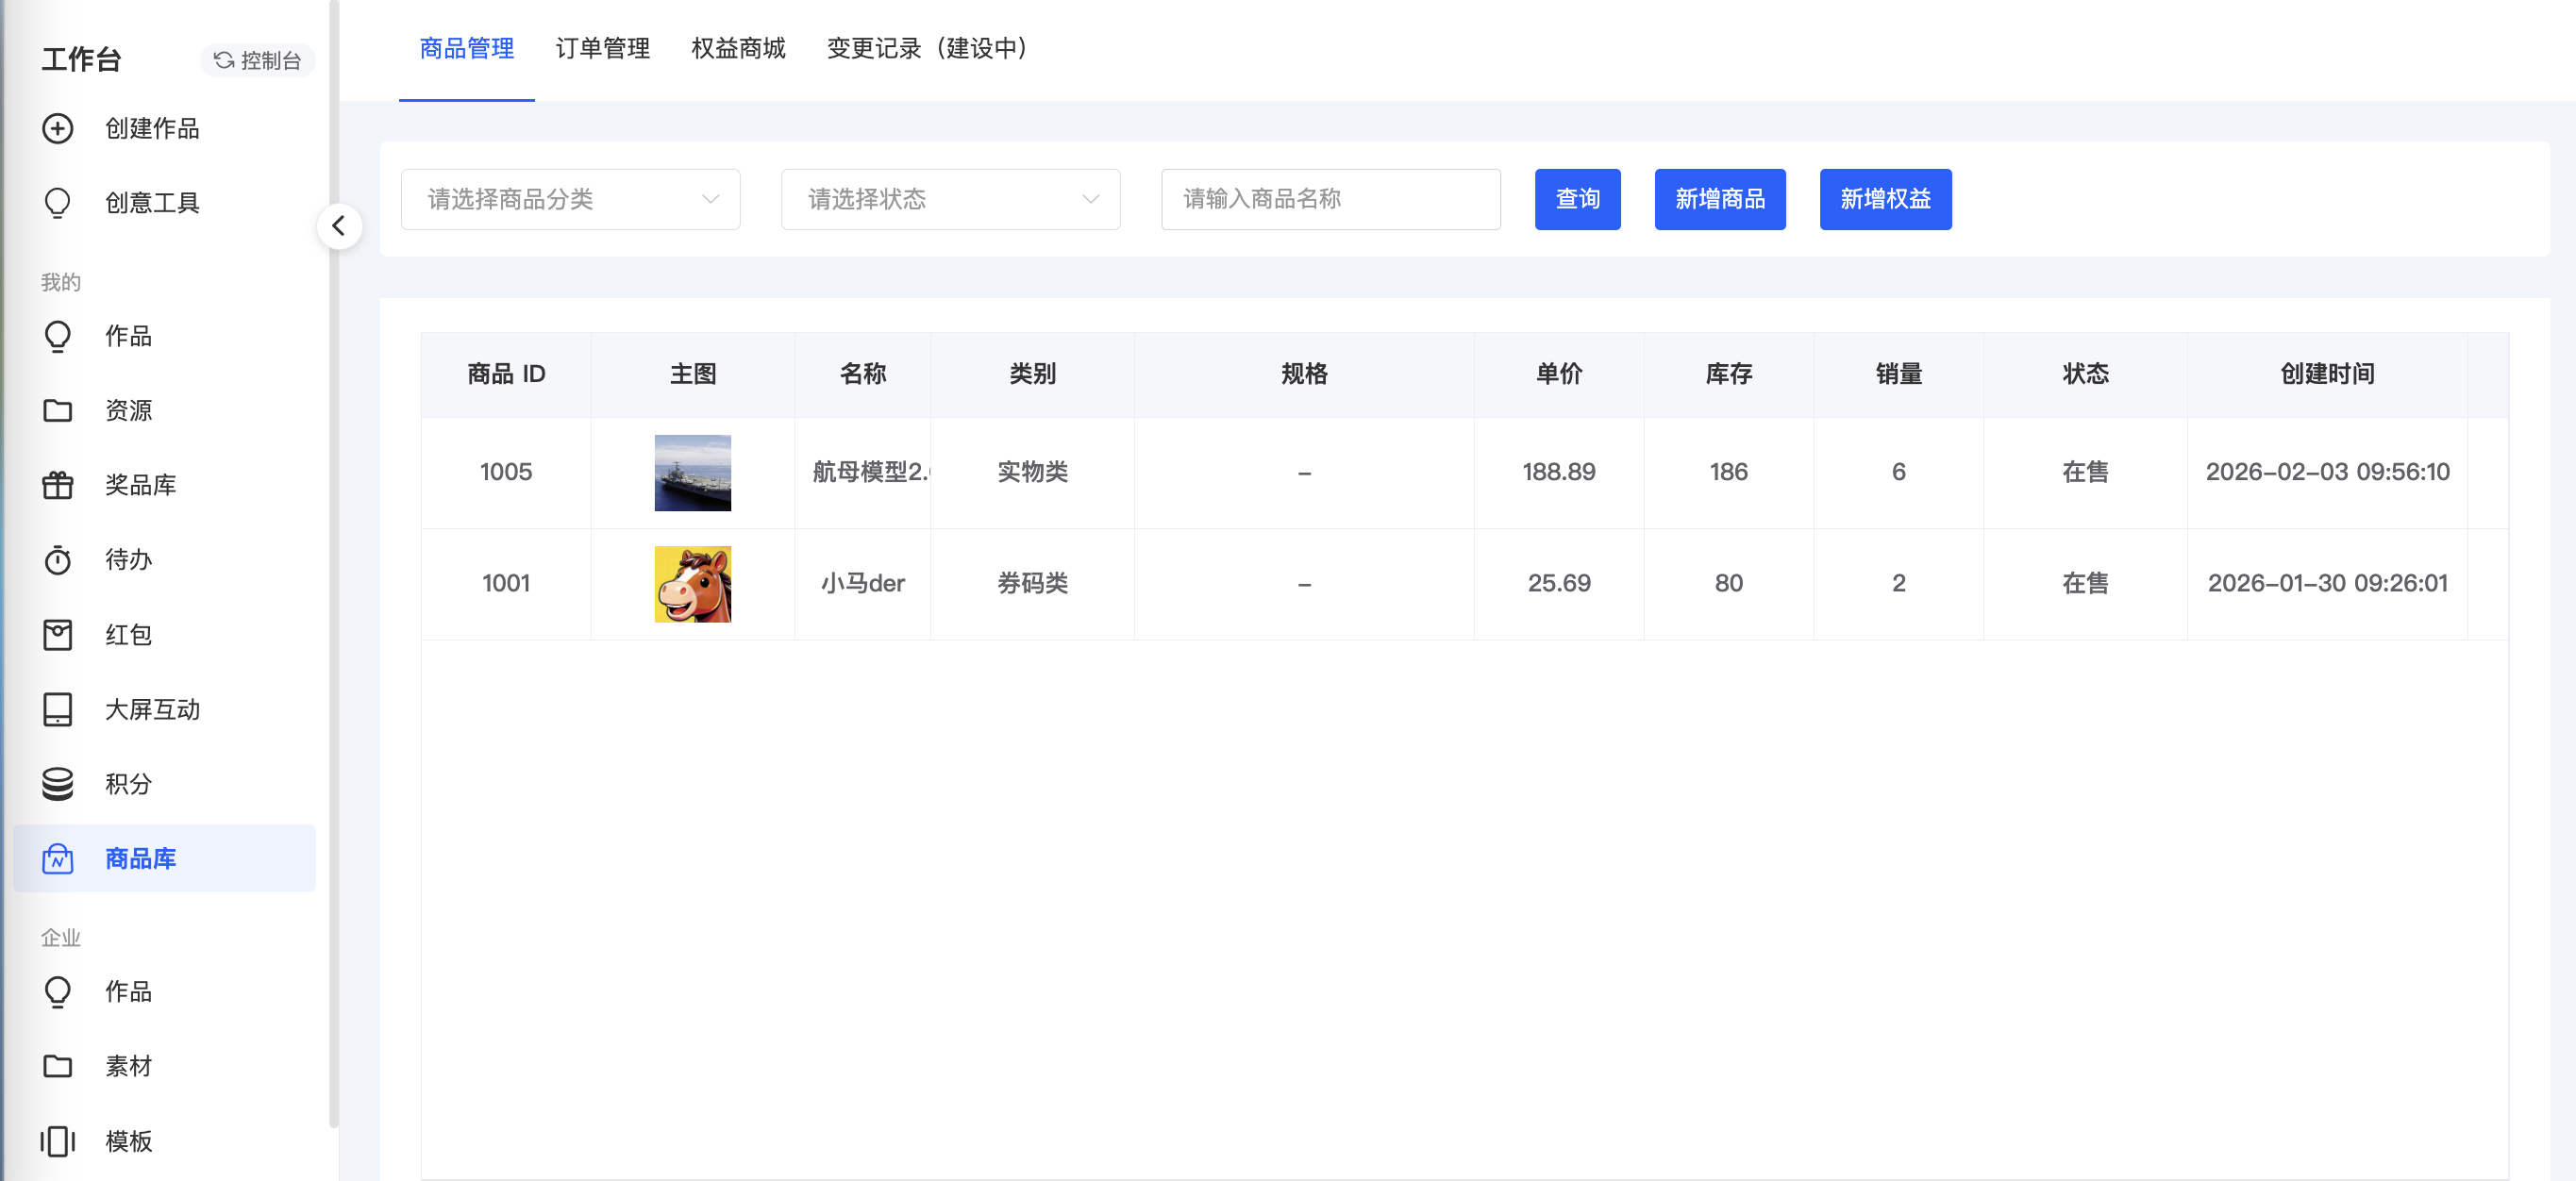Click the 查询 button
Screen dimensions: 2576x1181
1577,199
